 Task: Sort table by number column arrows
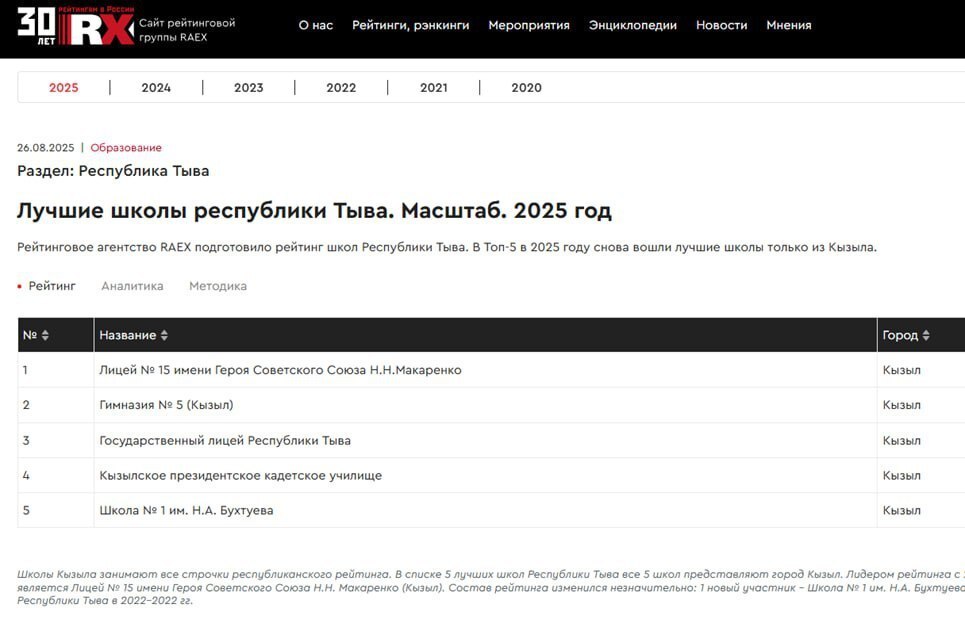point(45,335)
